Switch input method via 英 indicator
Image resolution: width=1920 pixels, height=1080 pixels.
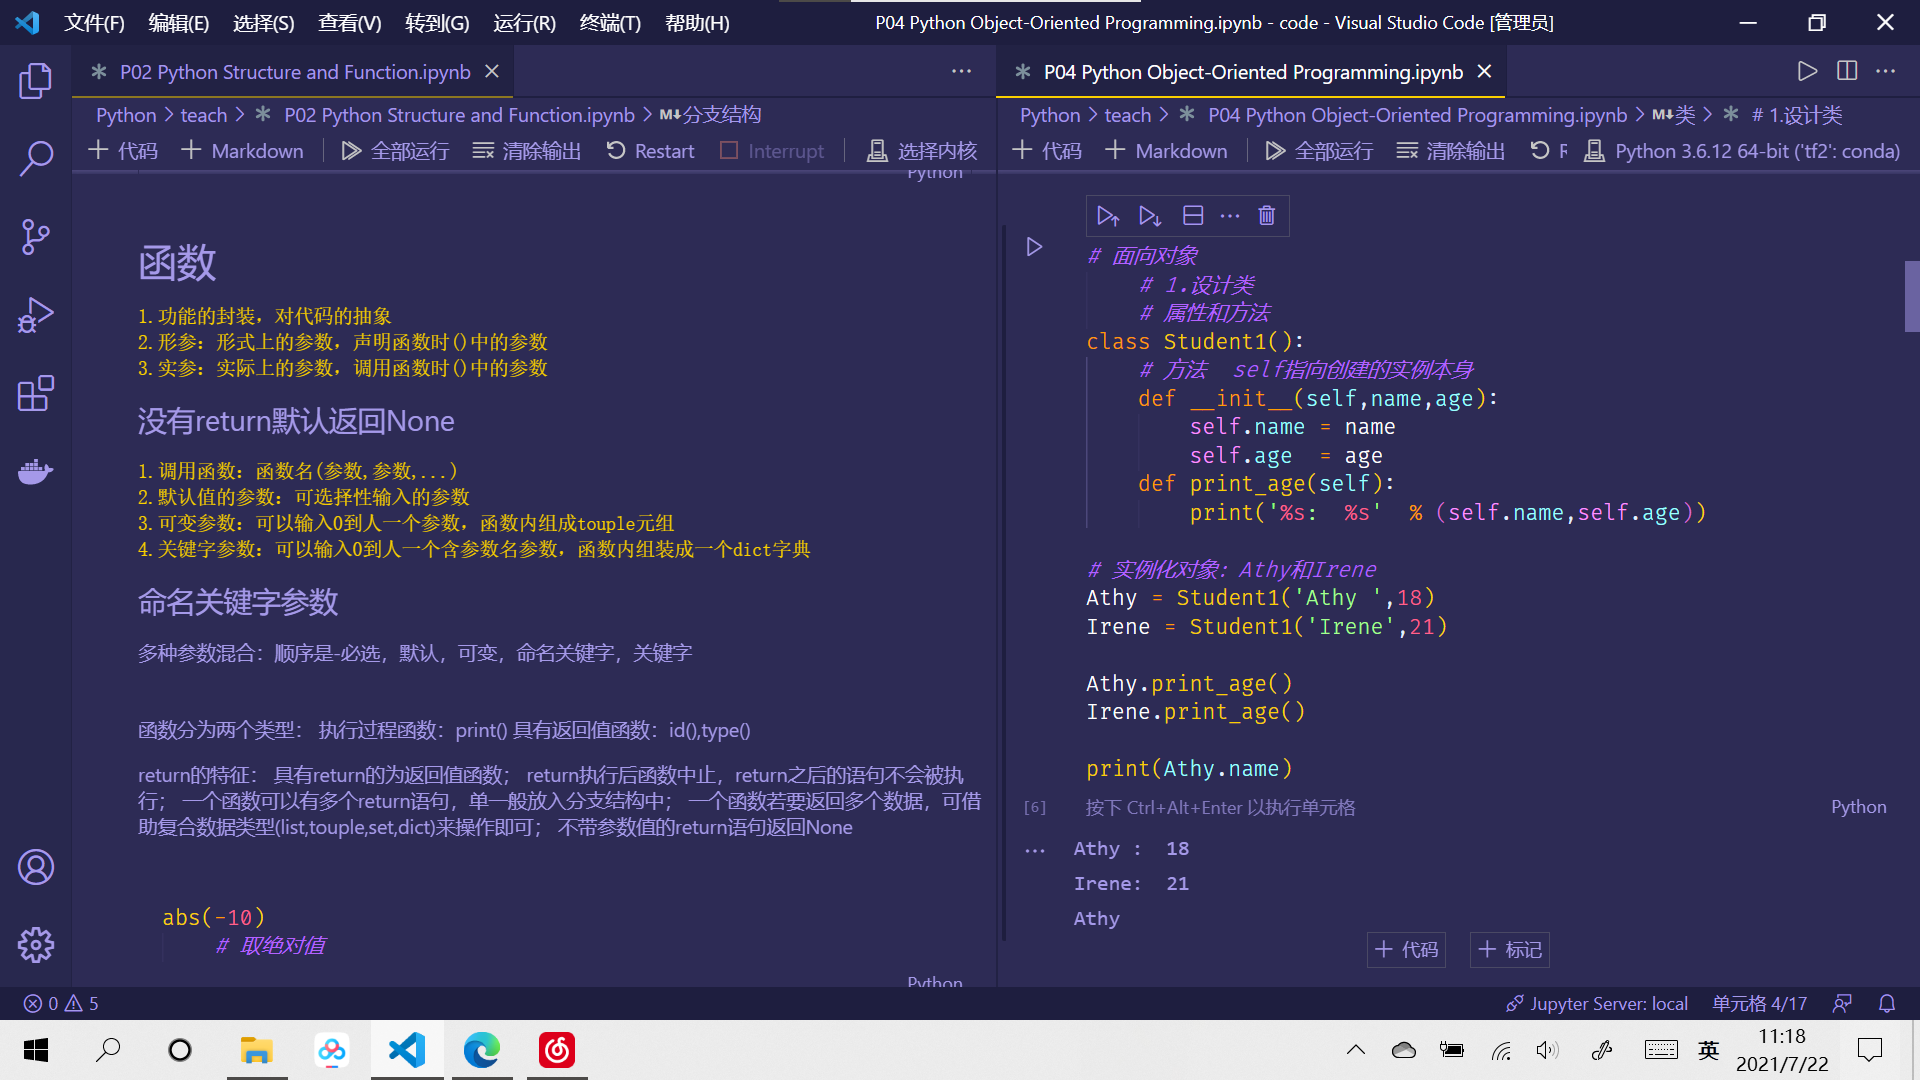pyautogui.click(x=1708, y=1050)
